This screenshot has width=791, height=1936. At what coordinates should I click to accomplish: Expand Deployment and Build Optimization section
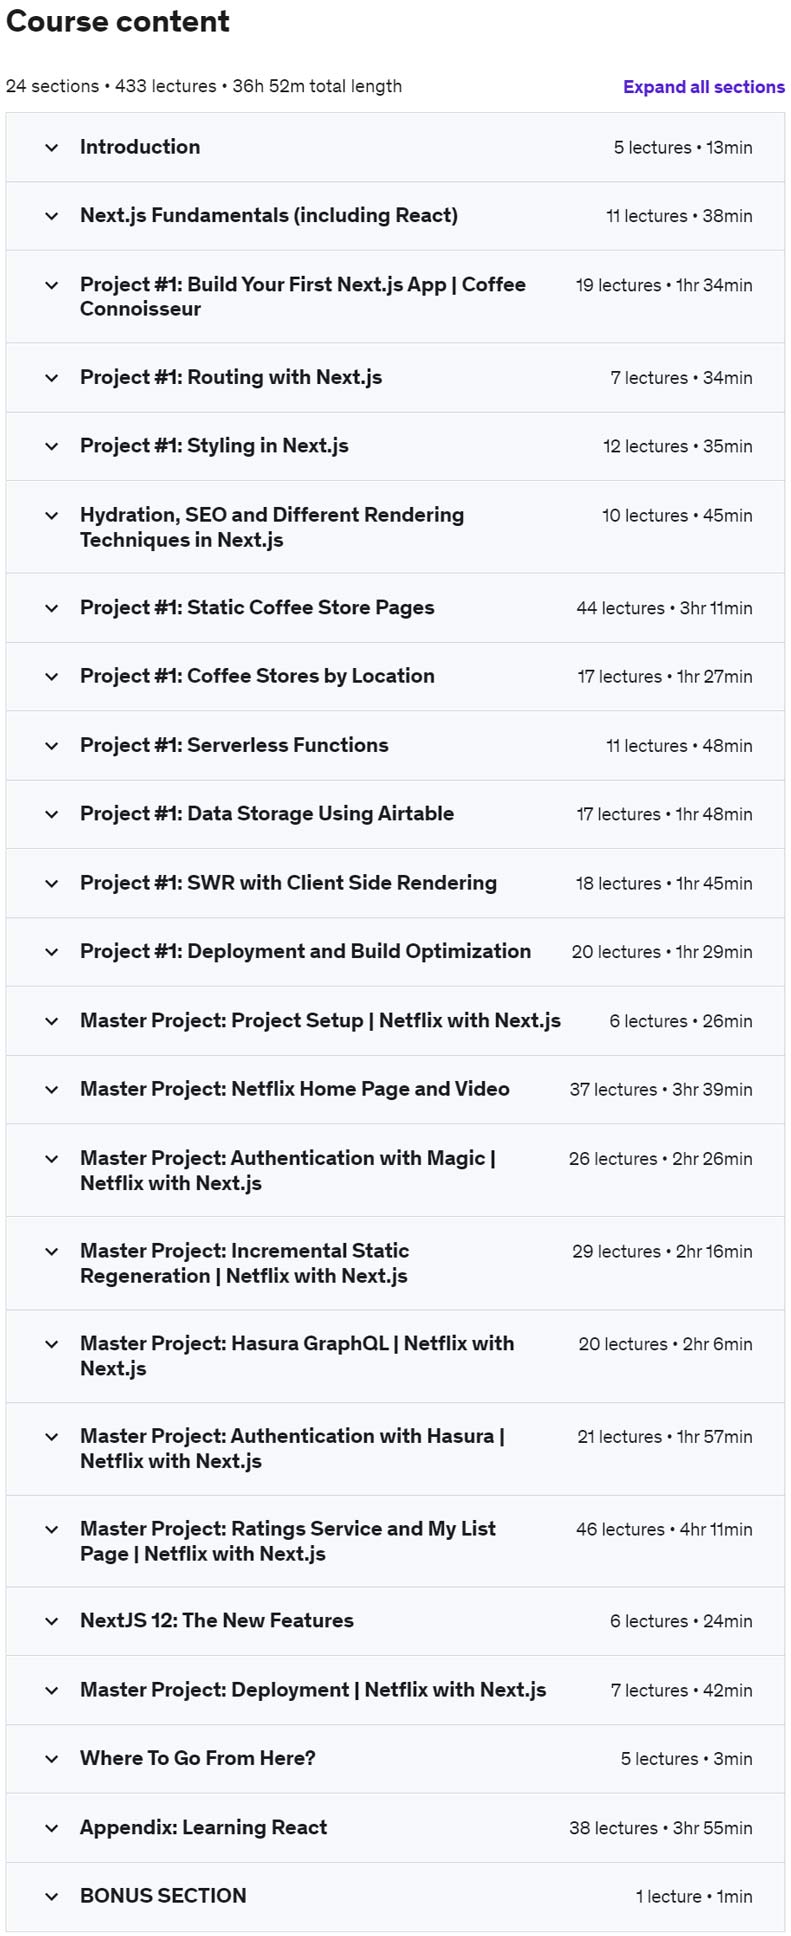pyautogui.click(x=305, y=952)
